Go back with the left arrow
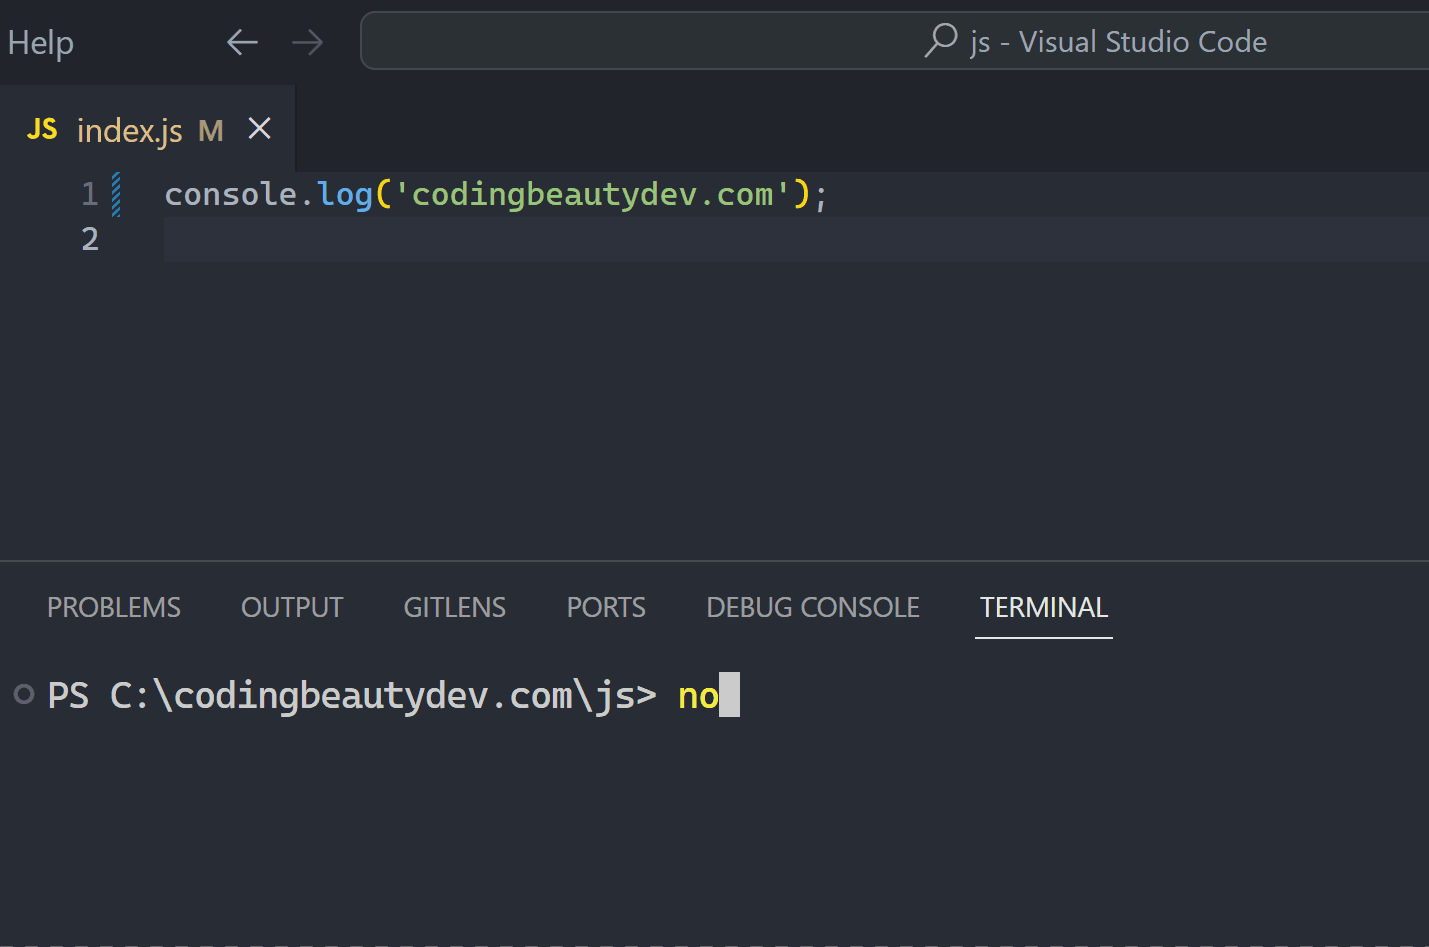This screenshot has height=947, width=1429. point(242,42)
